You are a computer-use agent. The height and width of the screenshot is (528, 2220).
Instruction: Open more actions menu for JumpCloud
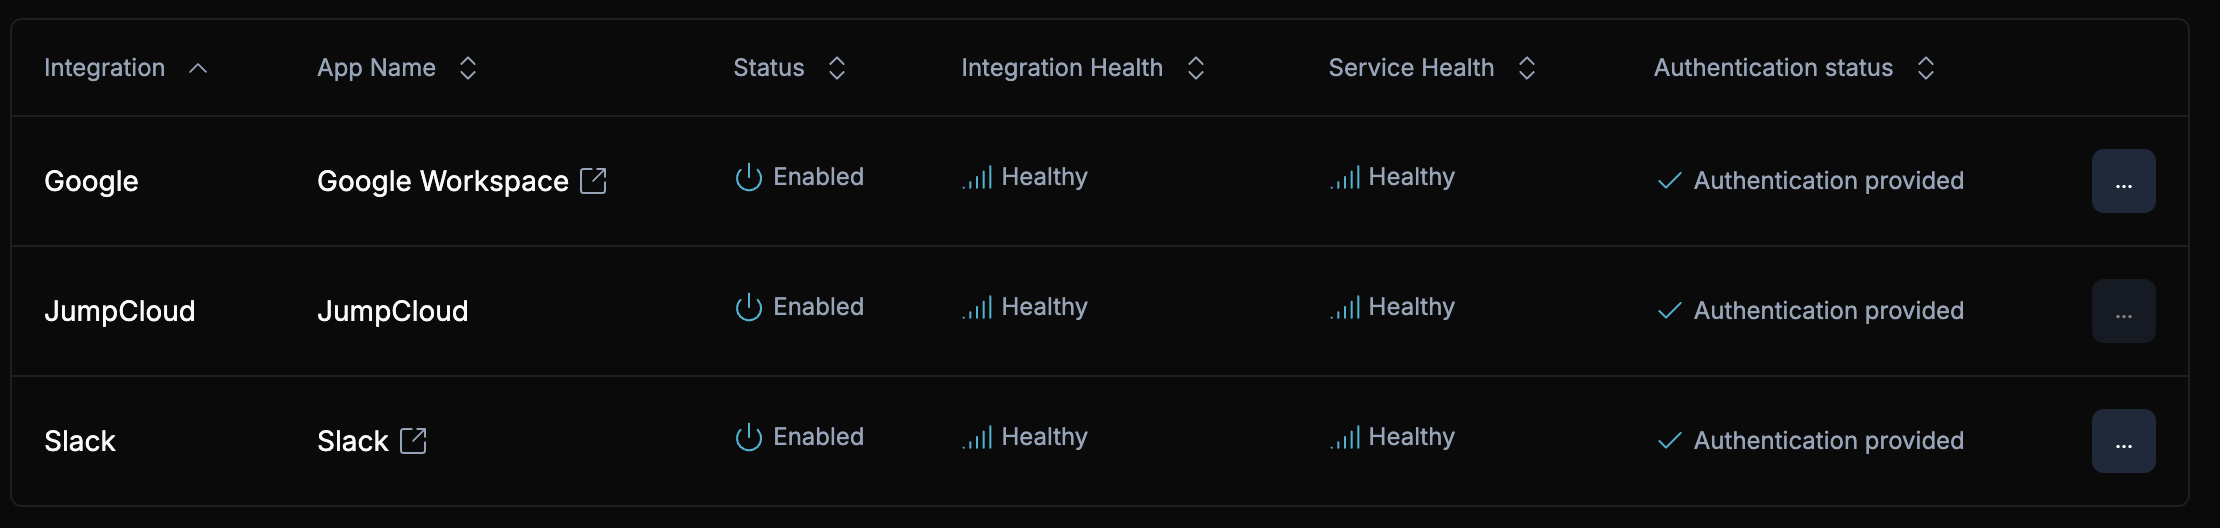point(2123,311)
